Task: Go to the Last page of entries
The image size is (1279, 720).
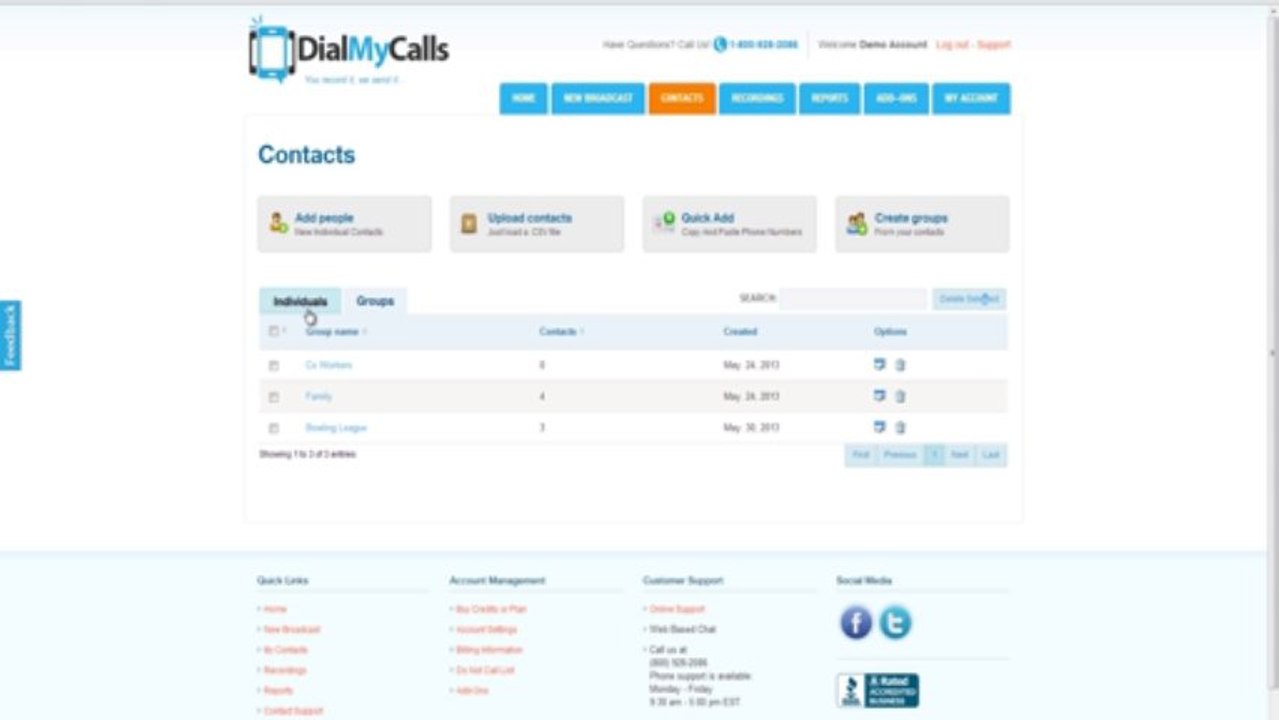Action: point(991,455)
